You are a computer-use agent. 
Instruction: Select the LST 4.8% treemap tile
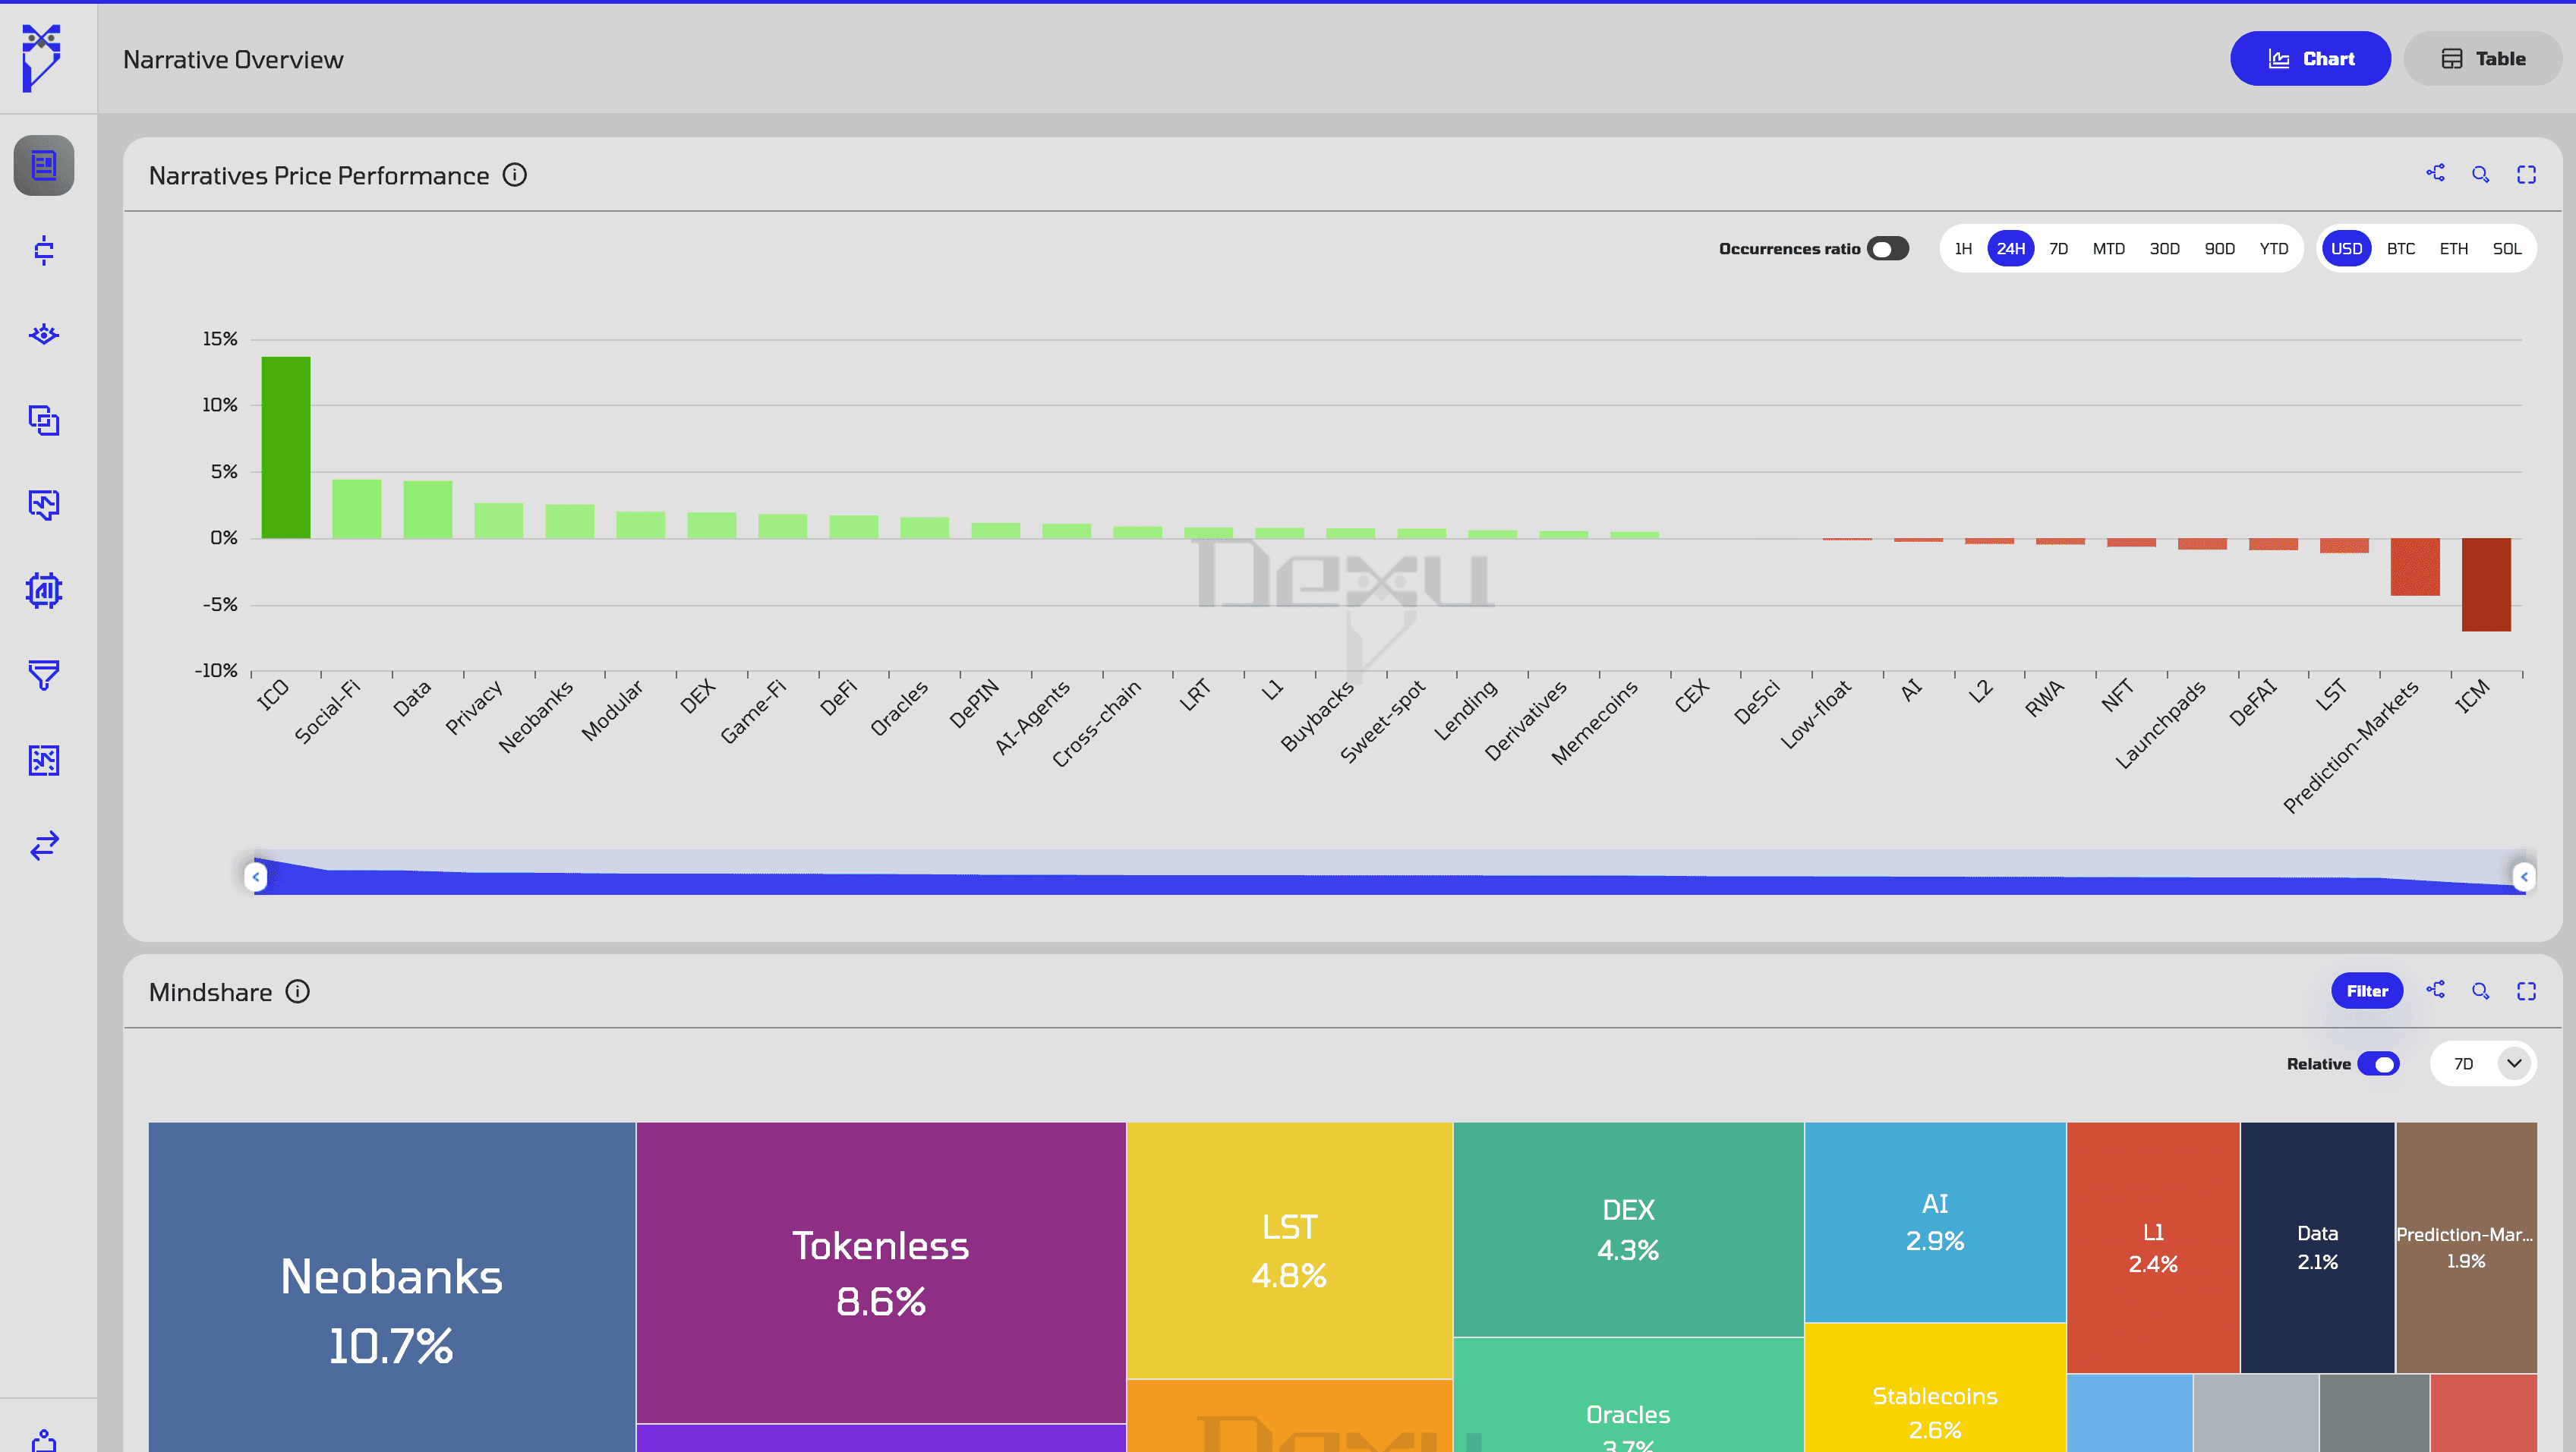[1289, 1250]
